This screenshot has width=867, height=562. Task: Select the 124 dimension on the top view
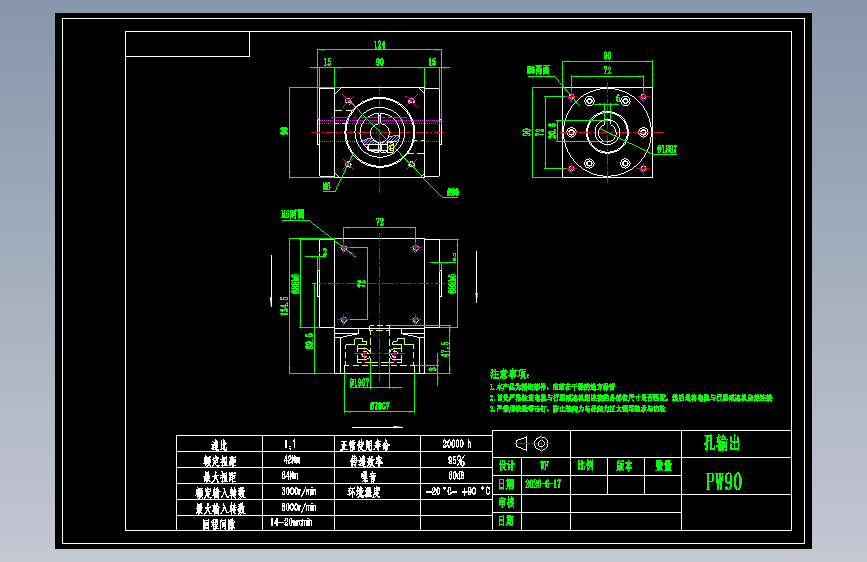pos(379,45)
